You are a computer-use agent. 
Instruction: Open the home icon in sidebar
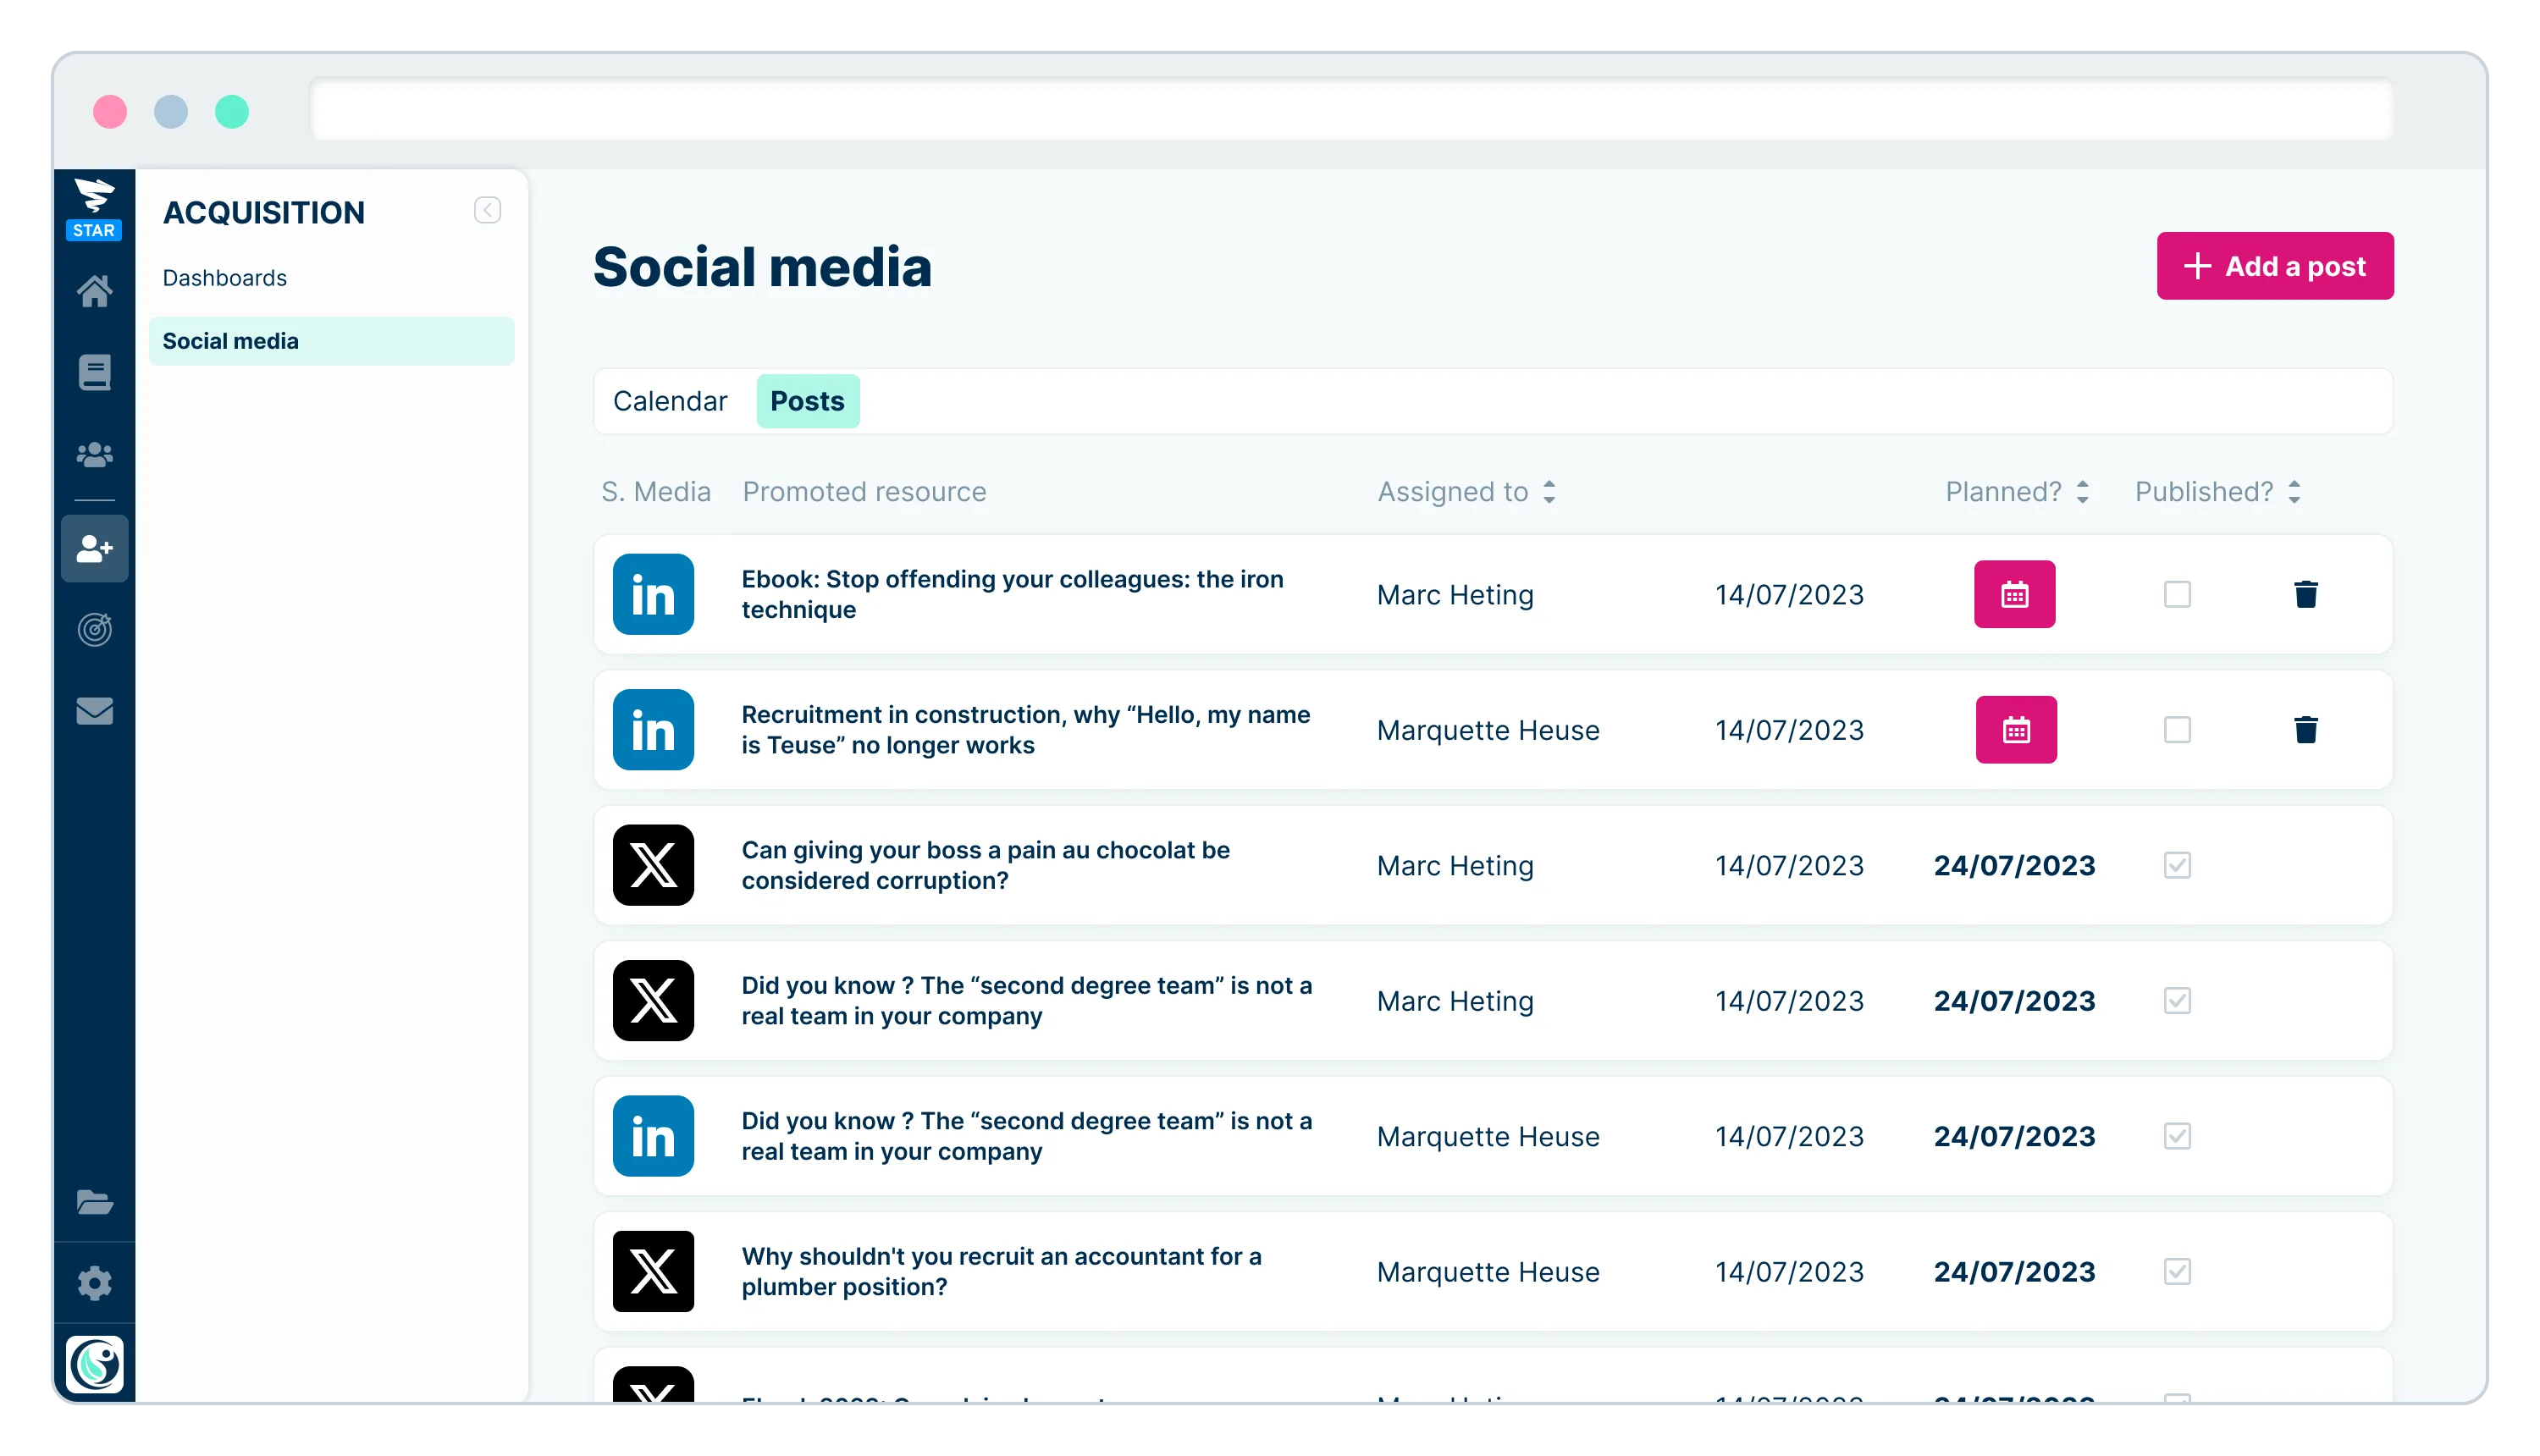point(94,291)
